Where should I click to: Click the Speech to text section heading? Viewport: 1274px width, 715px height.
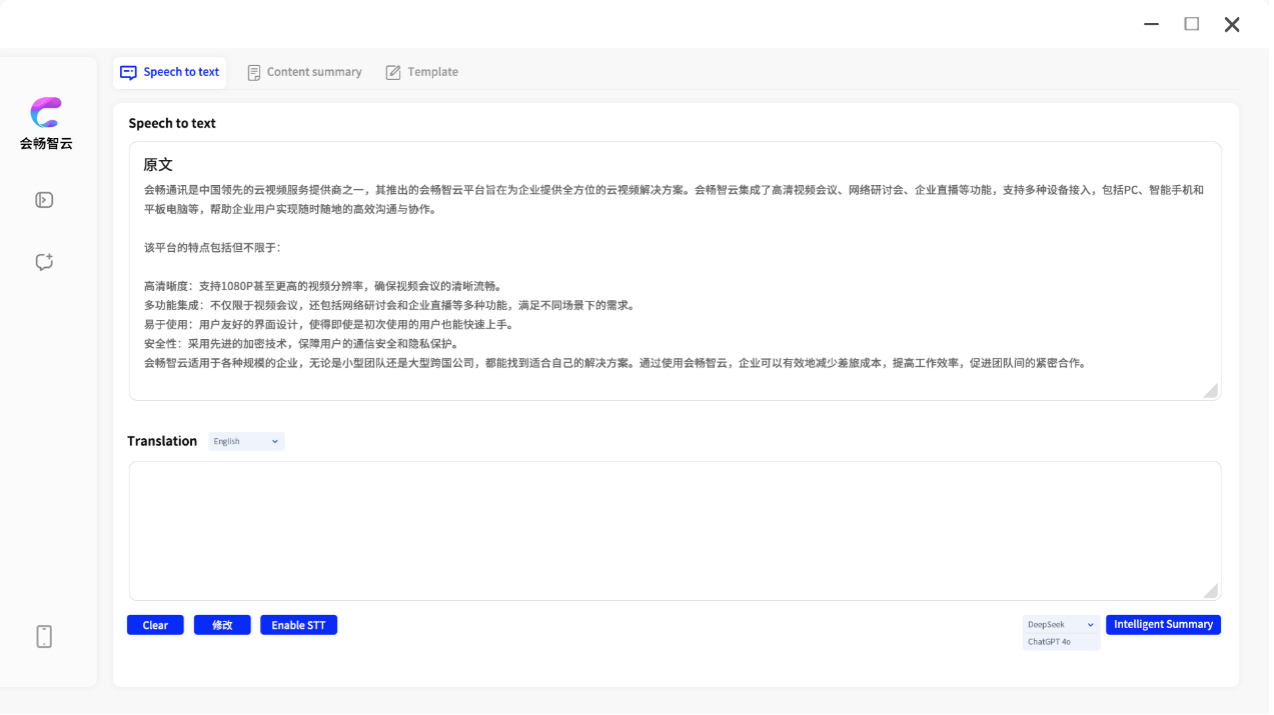coord(172,123)
